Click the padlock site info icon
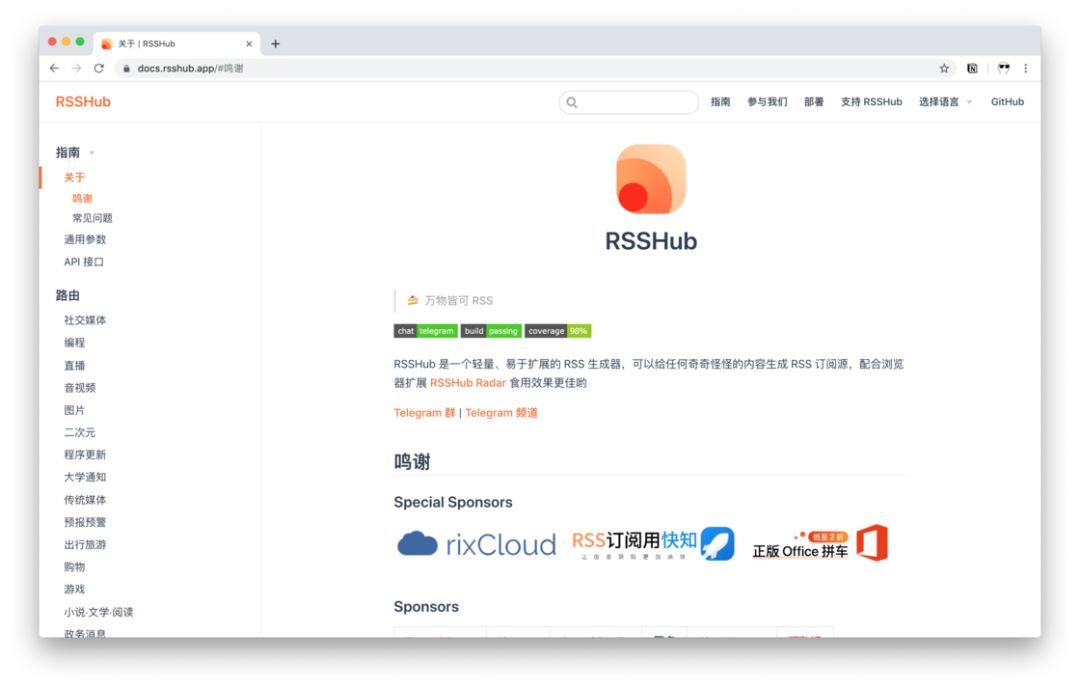 click(126, 68)
